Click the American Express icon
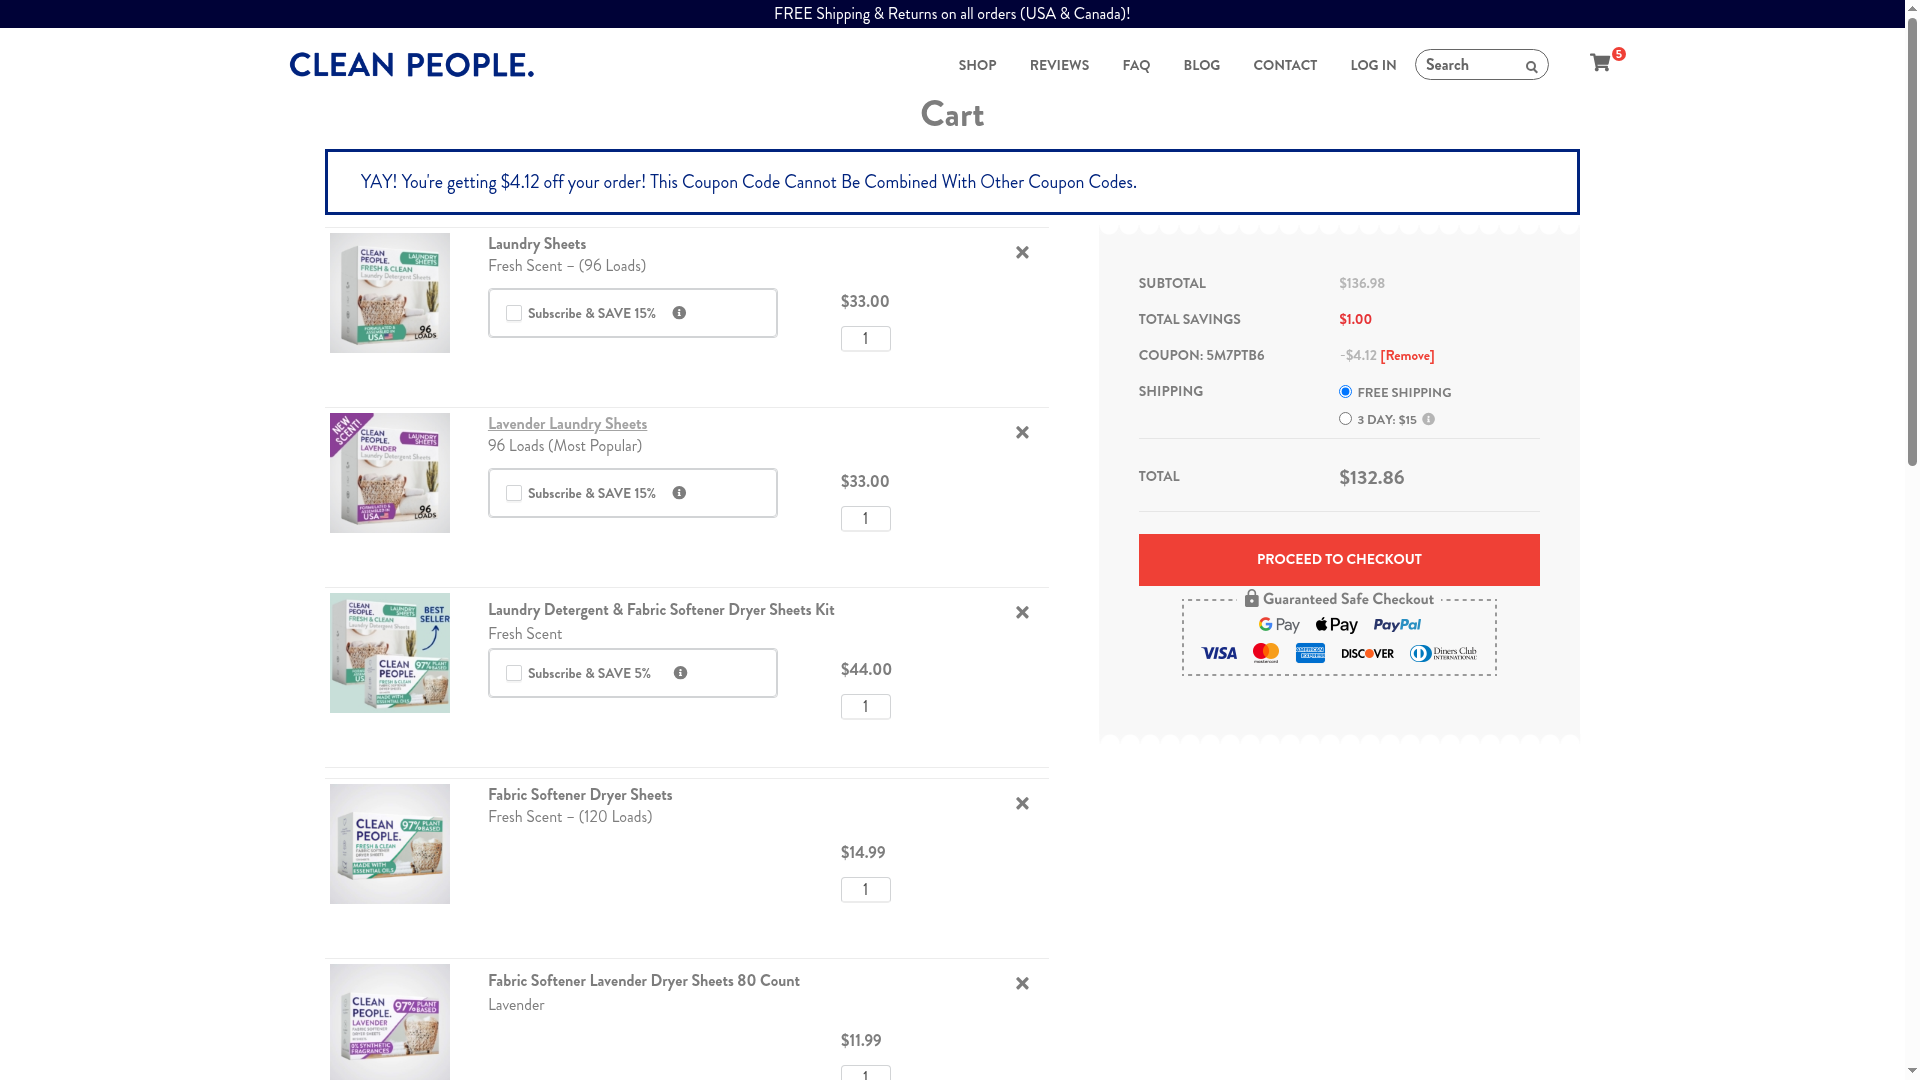 click(x=1310, y=653)
